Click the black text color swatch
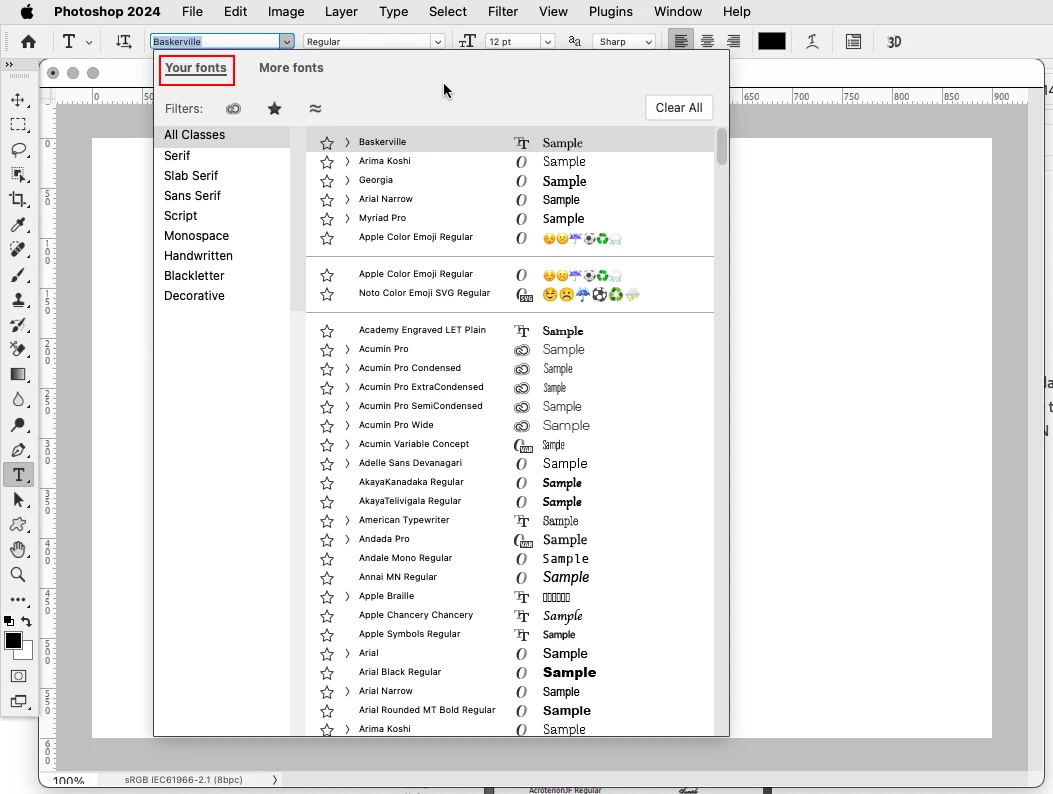Image resolution: width=1053 pixels, height=794 pixels. (772, 42)
